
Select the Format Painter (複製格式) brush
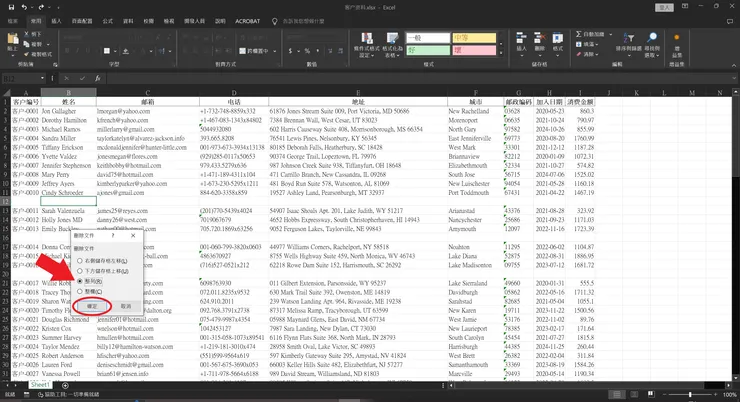[x=26, y=54]
